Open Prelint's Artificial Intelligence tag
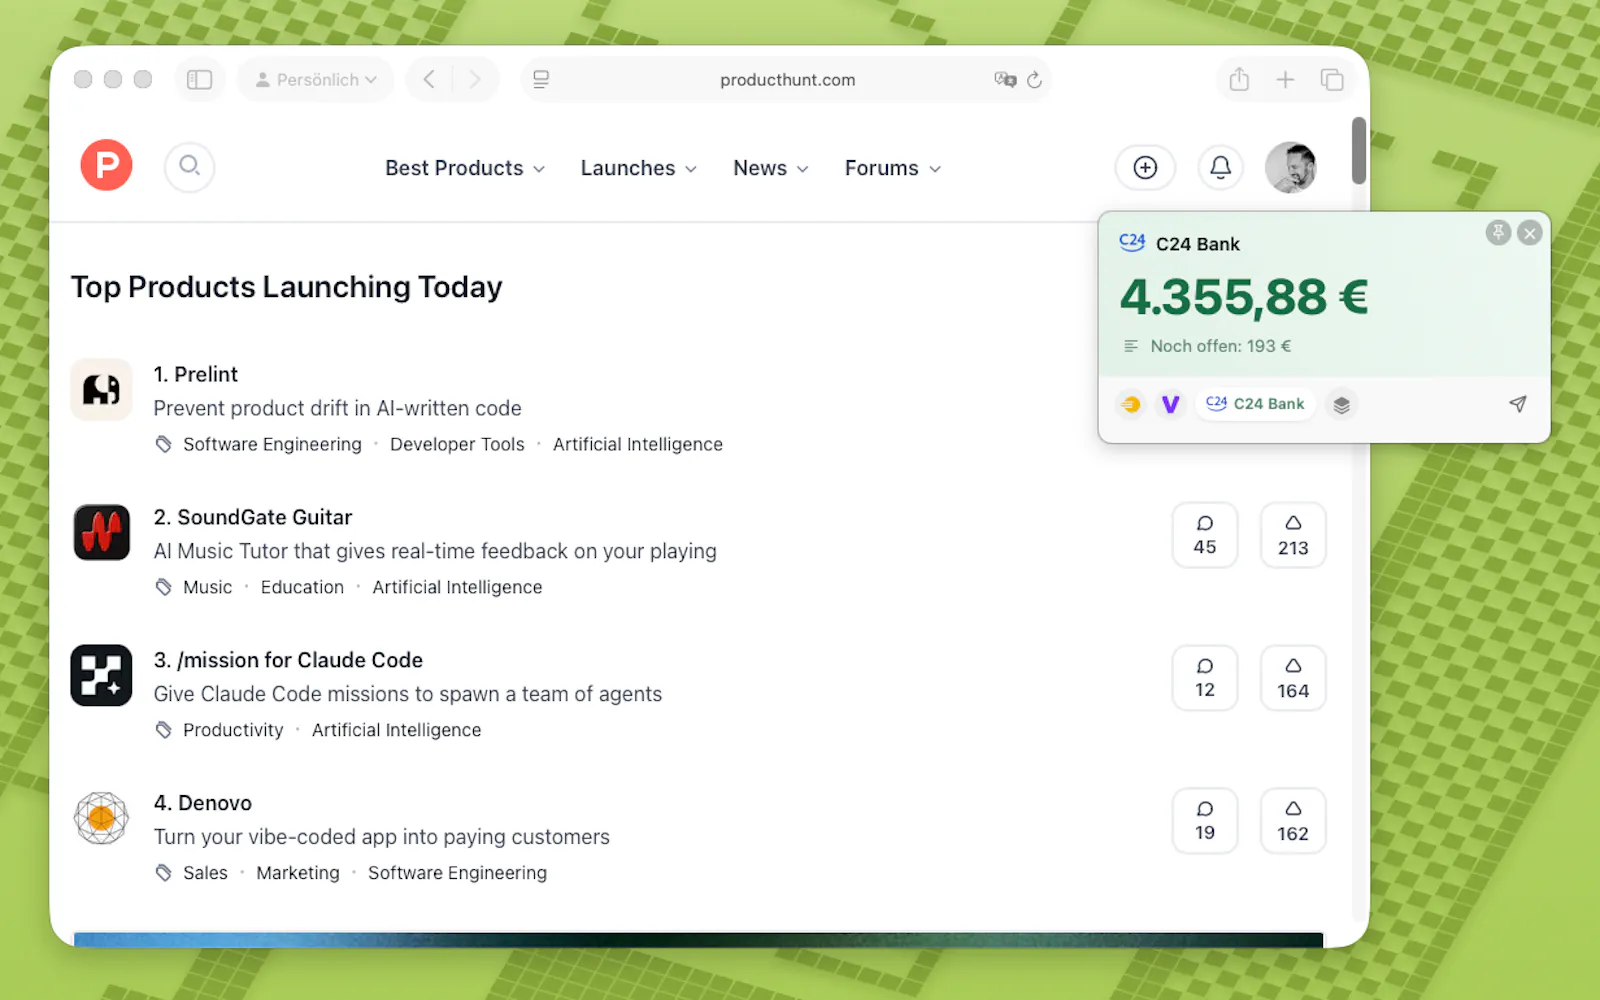 638,444
